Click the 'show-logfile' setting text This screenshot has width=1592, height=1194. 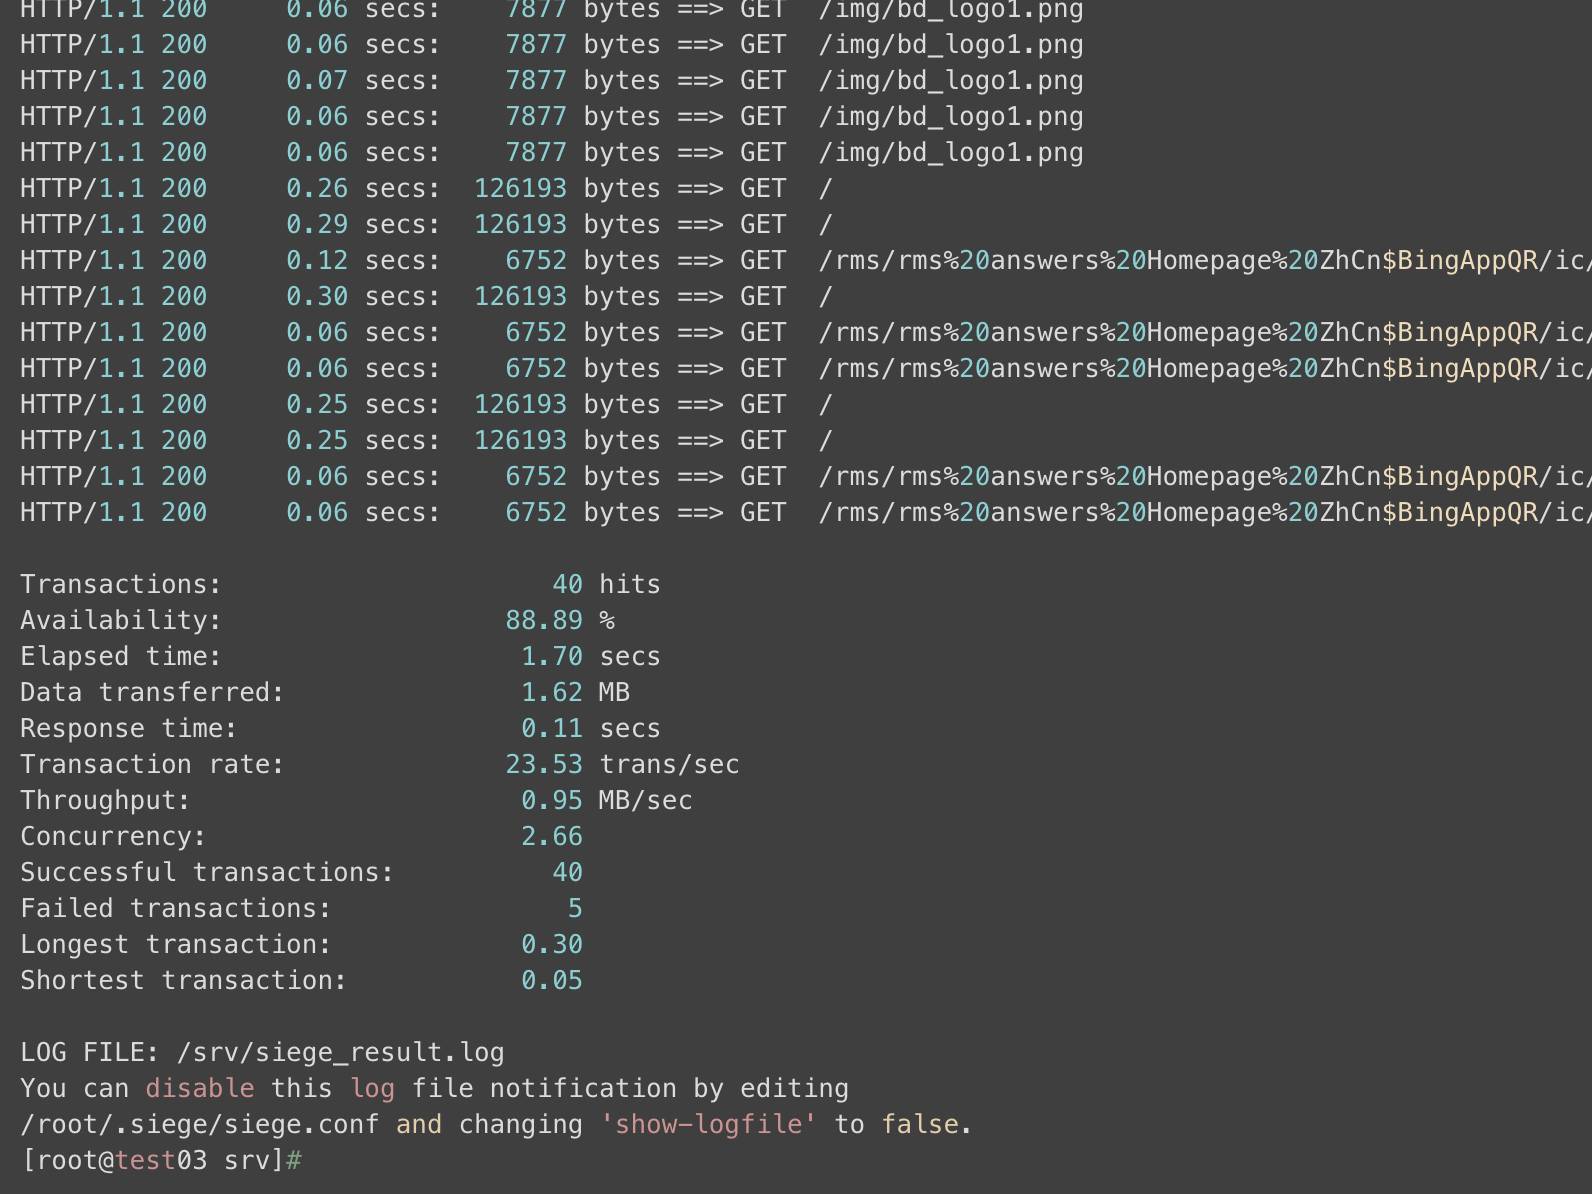point(708,1124)
